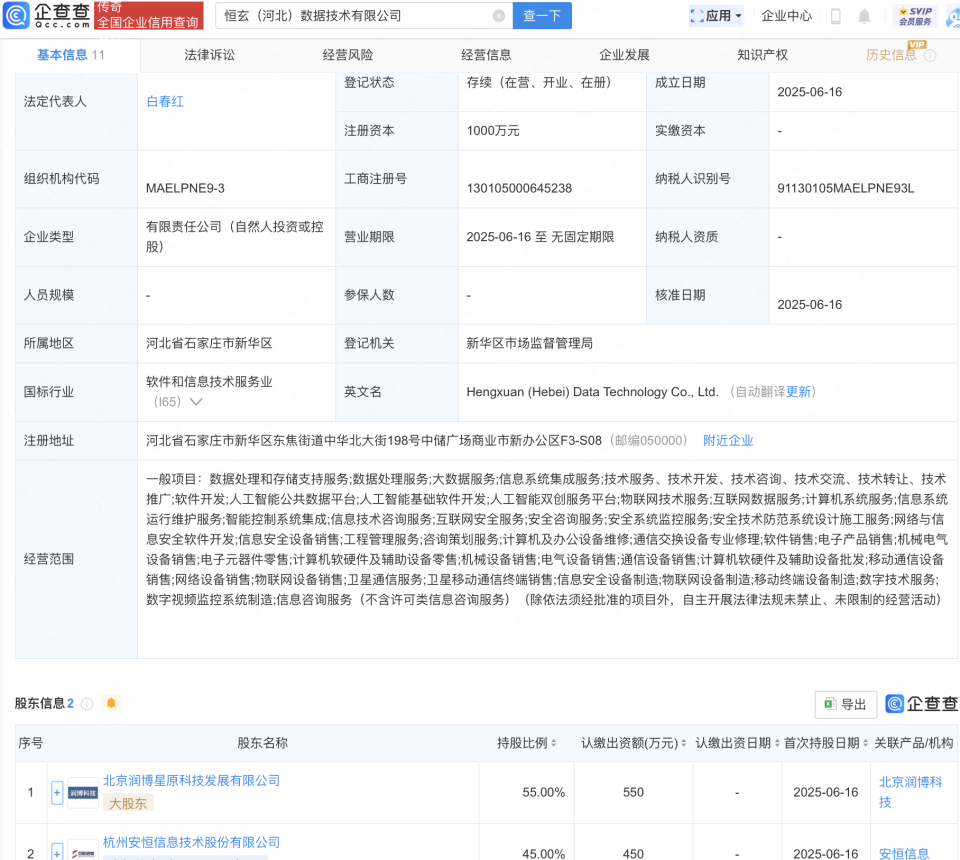The image size is (960, 860).
Task: Click taxpayer ID 91130105MAELPNE93L
Action: pos(846,189)
